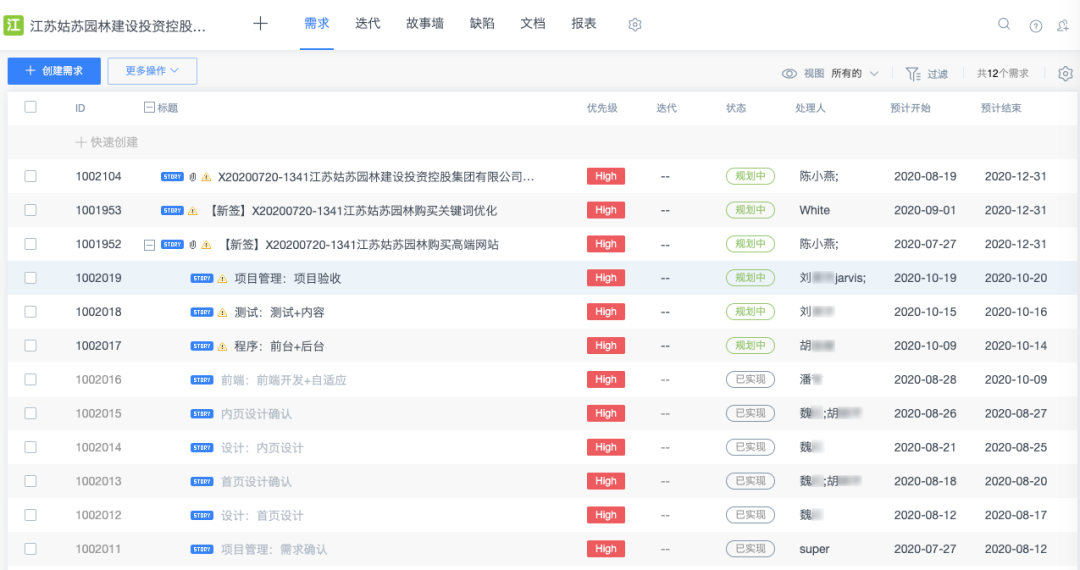Open story 【新签】X20200720-1341江苏姑苏园林购买关键词优化
The height and width of the screenshot is (570, 1080).
coord(351,211)
